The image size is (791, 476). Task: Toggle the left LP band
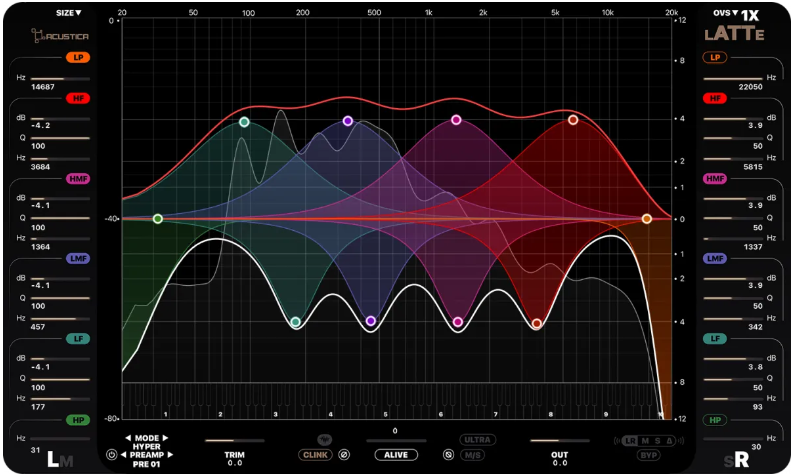tap(78, 57)
